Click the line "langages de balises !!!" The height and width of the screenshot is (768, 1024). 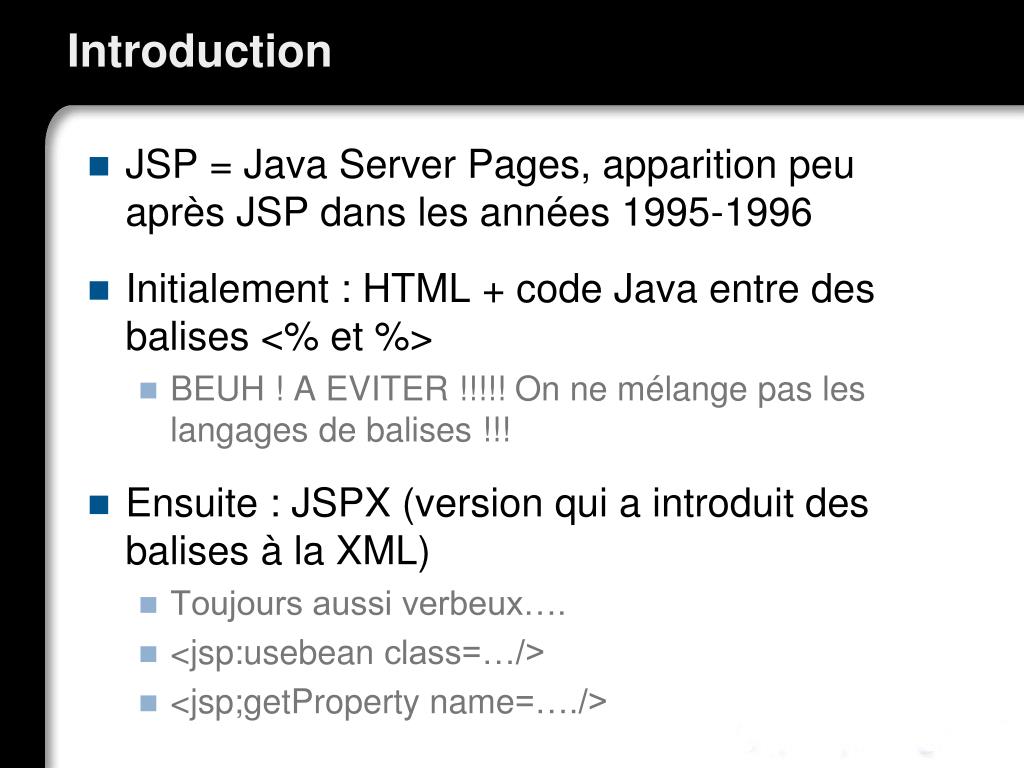(x=340, y=431)
